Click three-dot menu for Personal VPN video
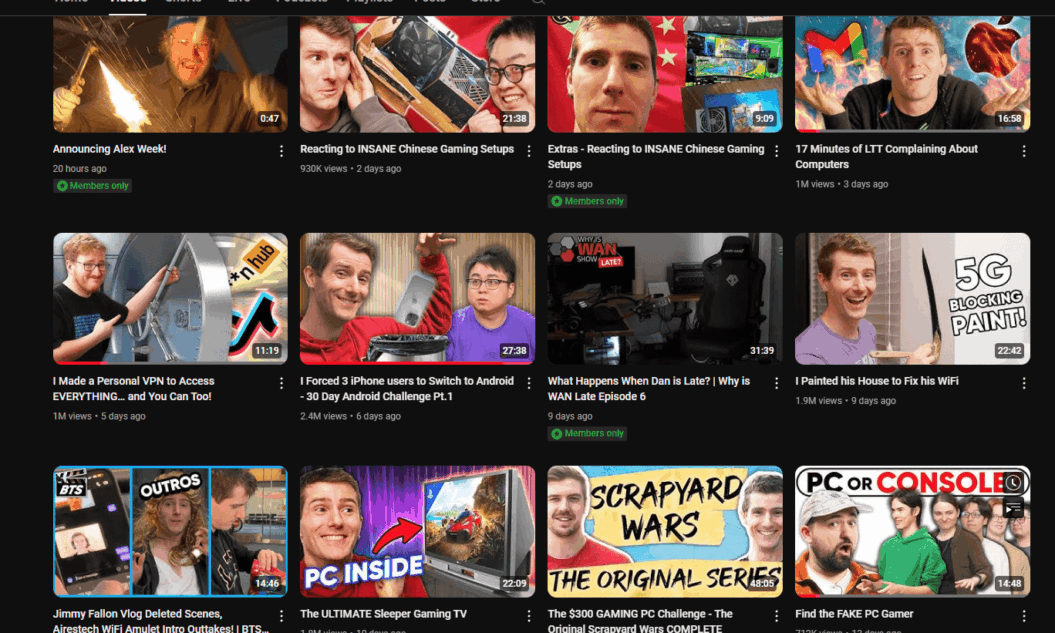Screen dimensions: 1055x633 point(281,383)
